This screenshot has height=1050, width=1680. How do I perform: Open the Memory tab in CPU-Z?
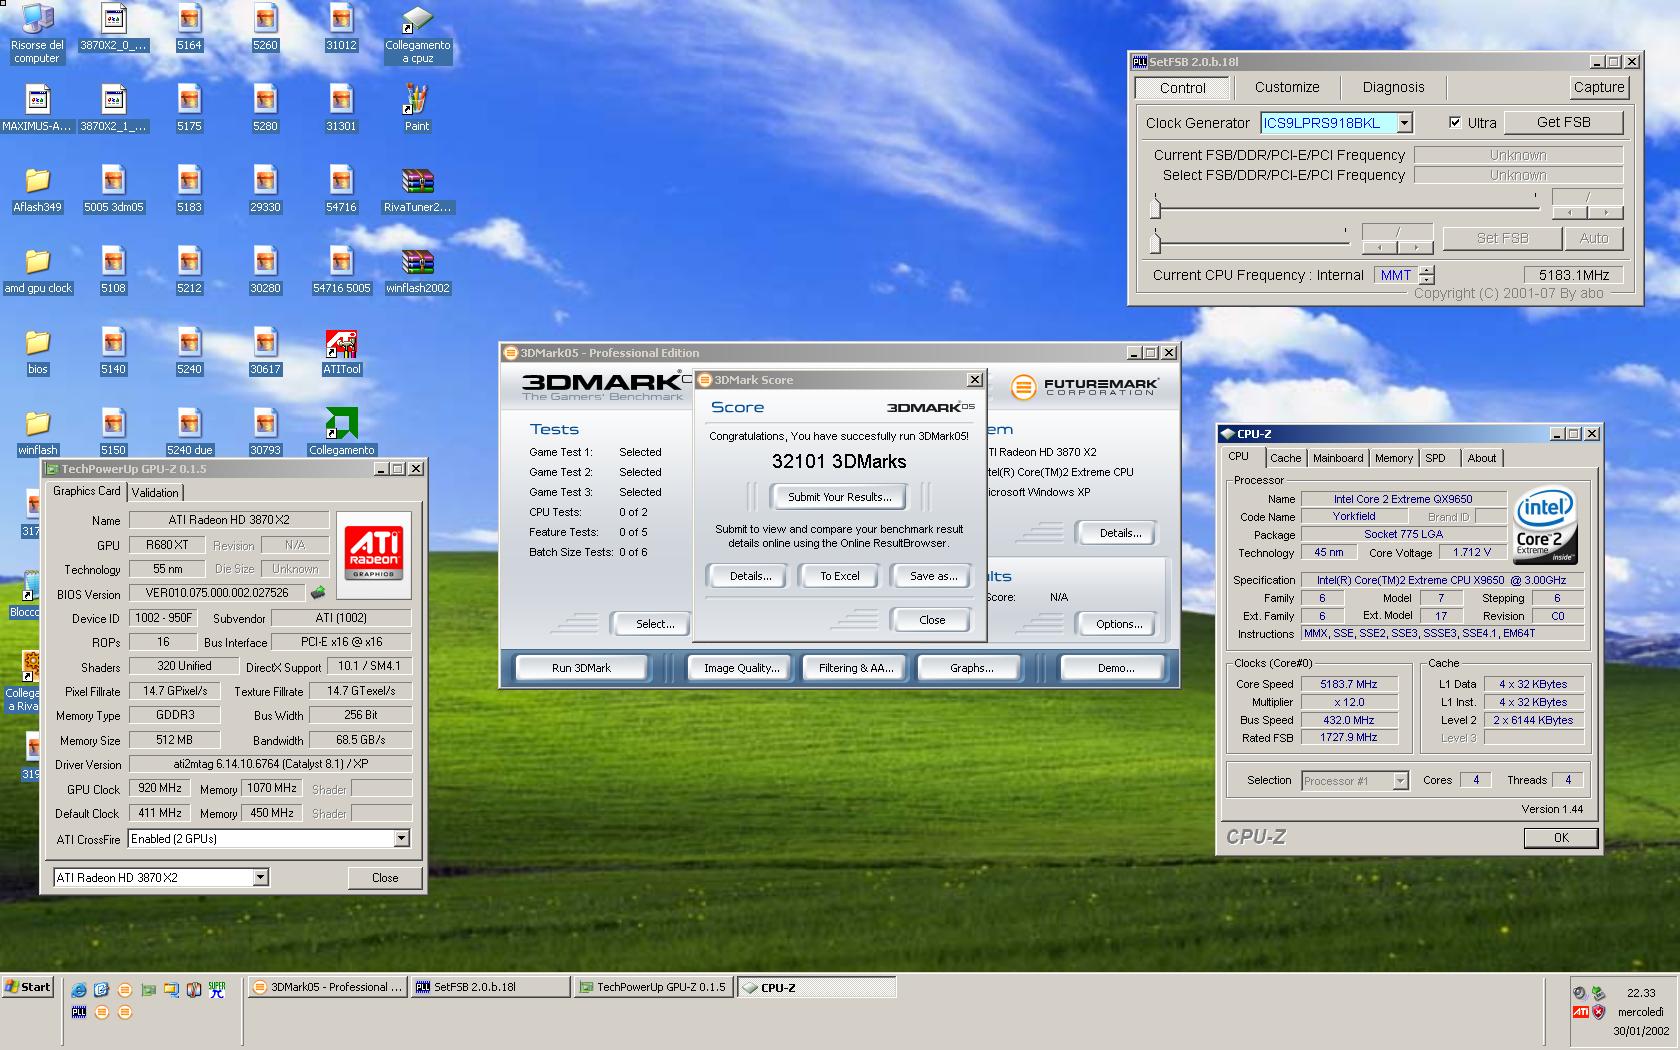click(1393, 458)
